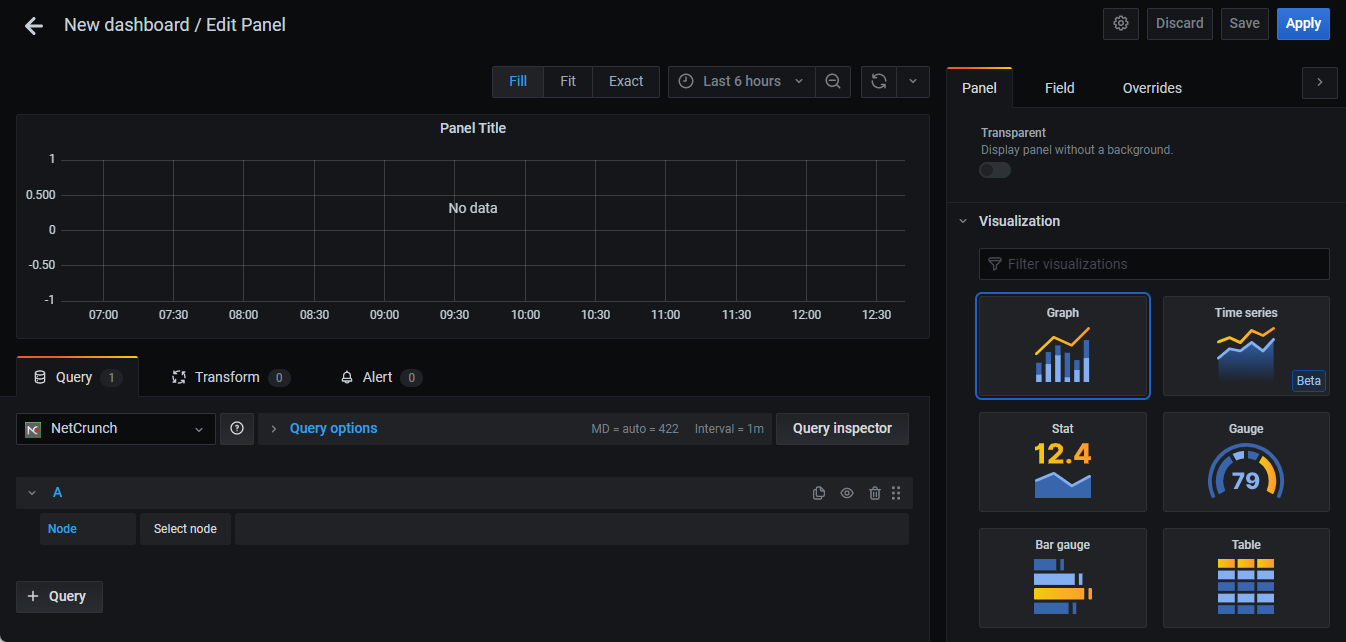Expand Query options

coord(333,428)
